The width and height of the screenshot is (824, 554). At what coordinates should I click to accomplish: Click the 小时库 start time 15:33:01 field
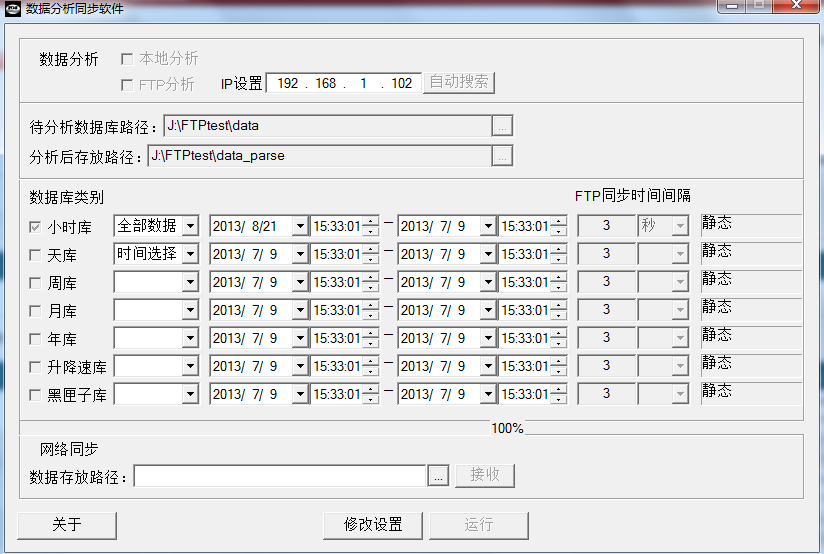pyautogui.click(x=337, y=227)
